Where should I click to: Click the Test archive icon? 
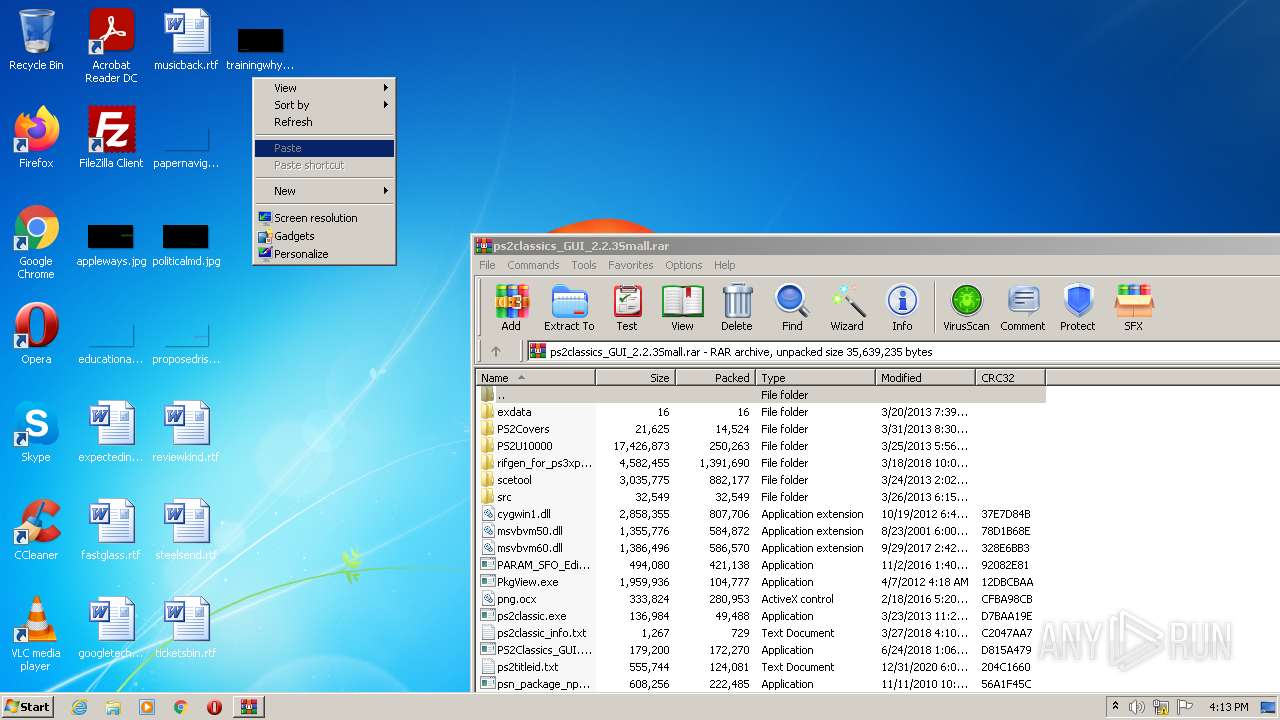(x=627, y=308)
